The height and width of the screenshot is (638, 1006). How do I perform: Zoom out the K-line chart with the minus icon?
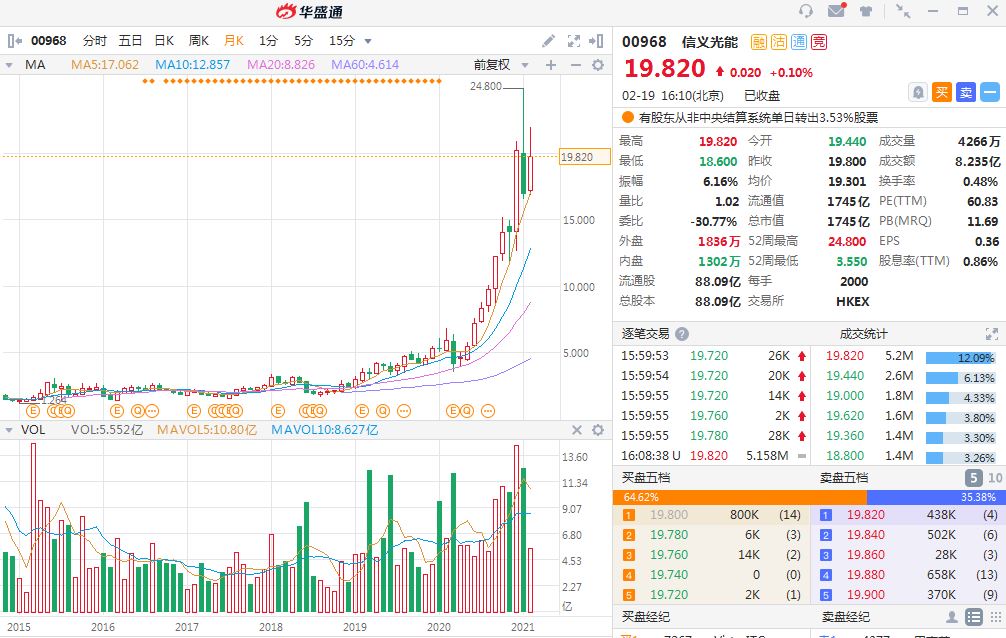(575, 65)
